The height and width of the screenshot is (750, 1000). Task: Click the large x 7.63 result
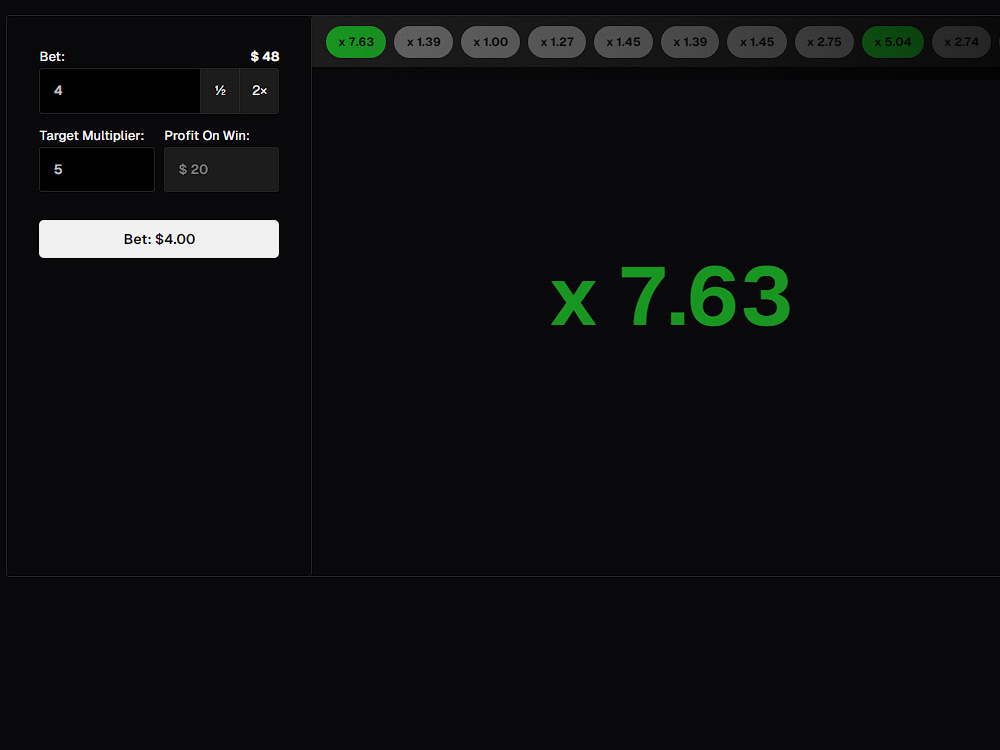click(671, 297)
